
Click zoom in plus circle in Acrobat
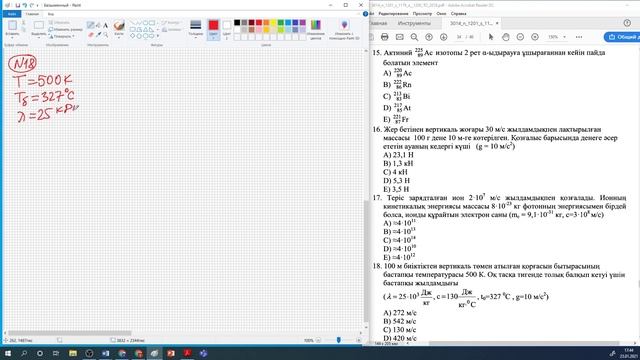[x=535, y=37]
